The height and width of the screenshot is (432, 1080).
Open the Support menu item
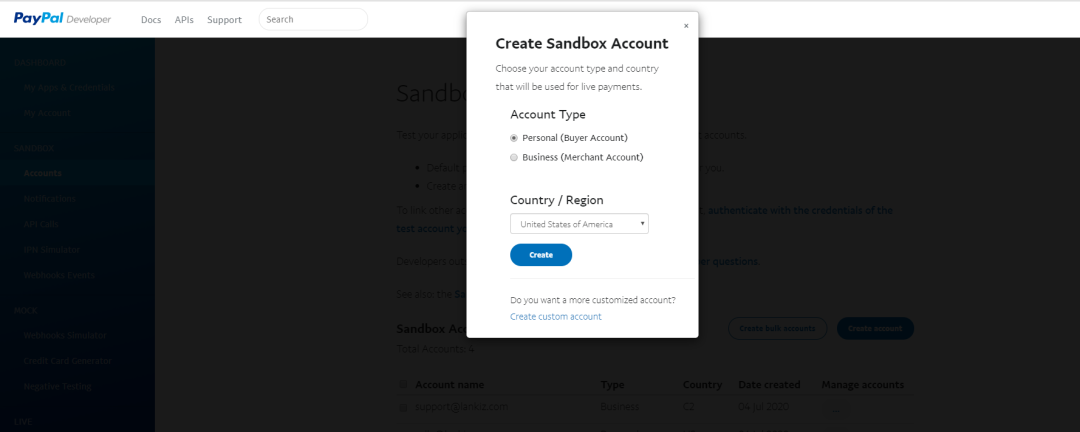click(x=225, y=20)
